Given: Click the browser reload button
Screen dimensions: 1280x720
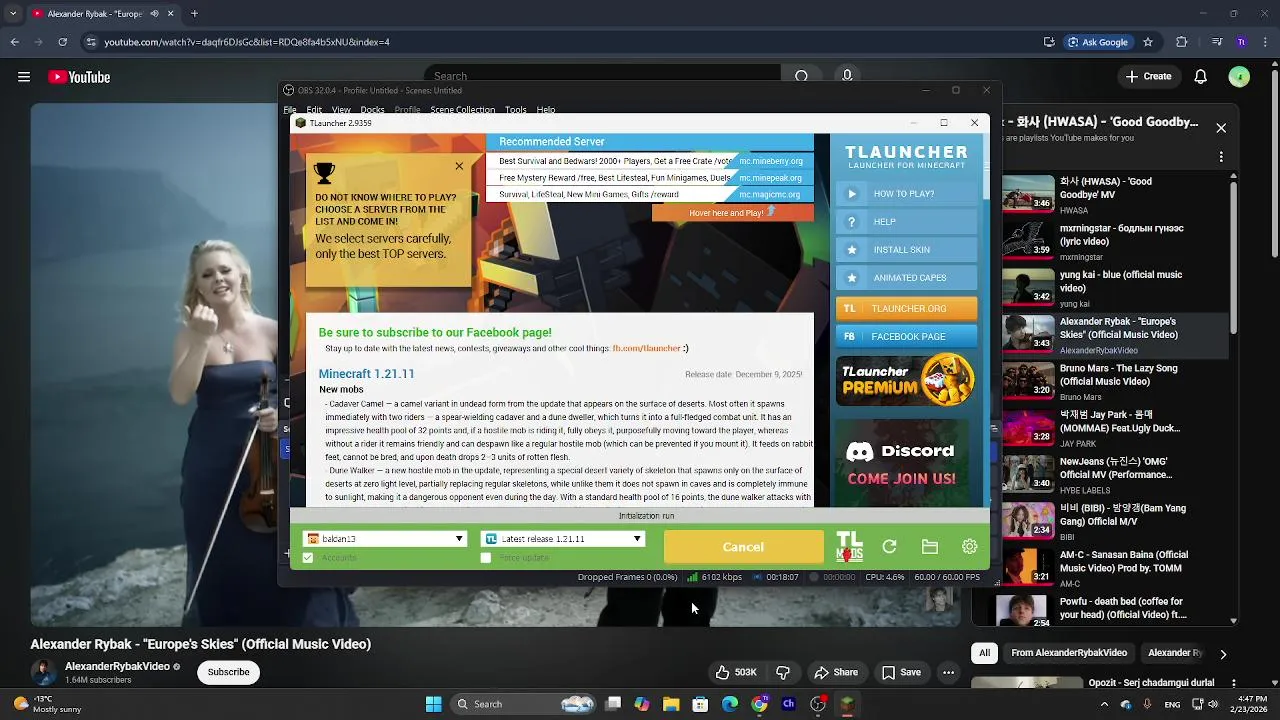Looking at the screenshot, I should [62, 42].
